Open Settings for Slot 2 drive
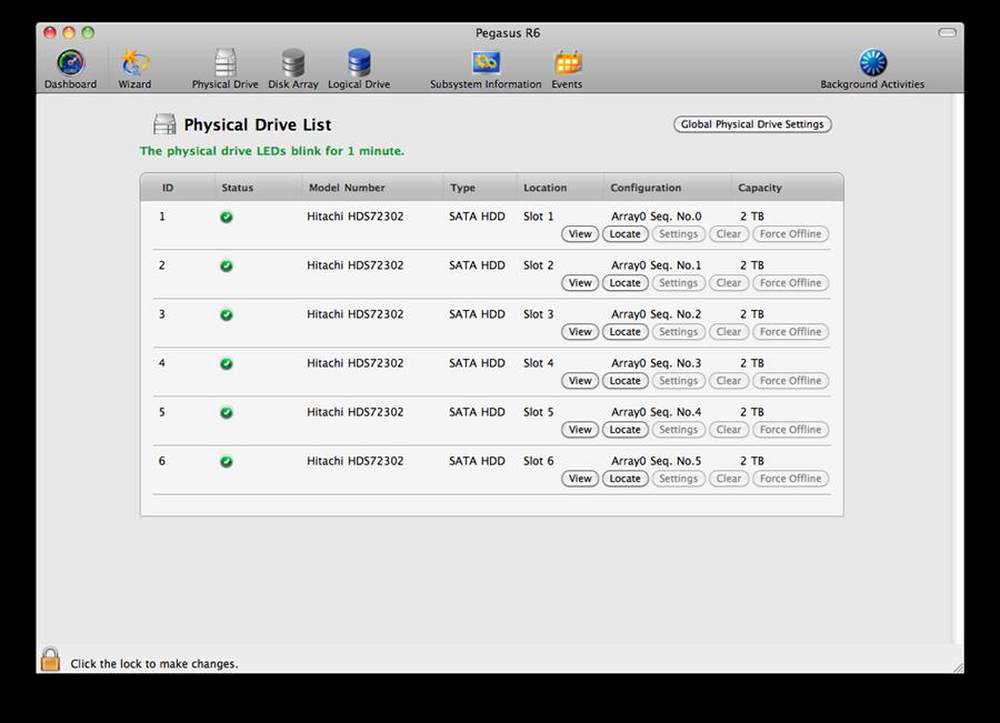 pos(679,283)
